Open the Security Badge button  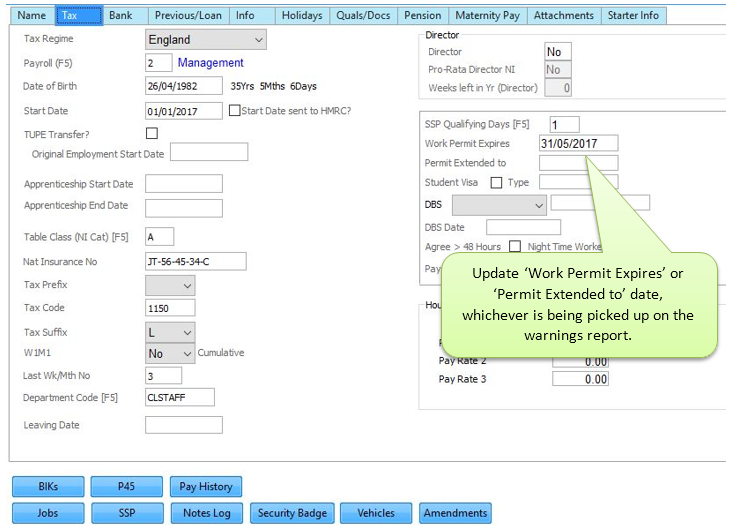pyautogui.click(x=292, y=513)
